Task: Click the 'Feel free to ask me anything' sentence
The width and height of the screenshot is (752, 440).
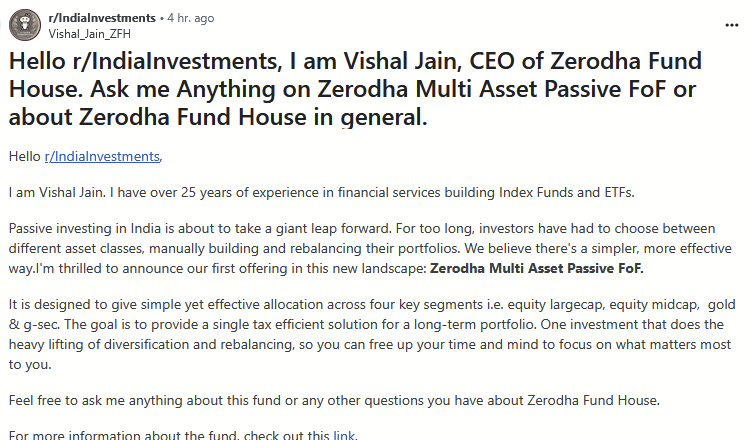Action: [x=334, y=400]
